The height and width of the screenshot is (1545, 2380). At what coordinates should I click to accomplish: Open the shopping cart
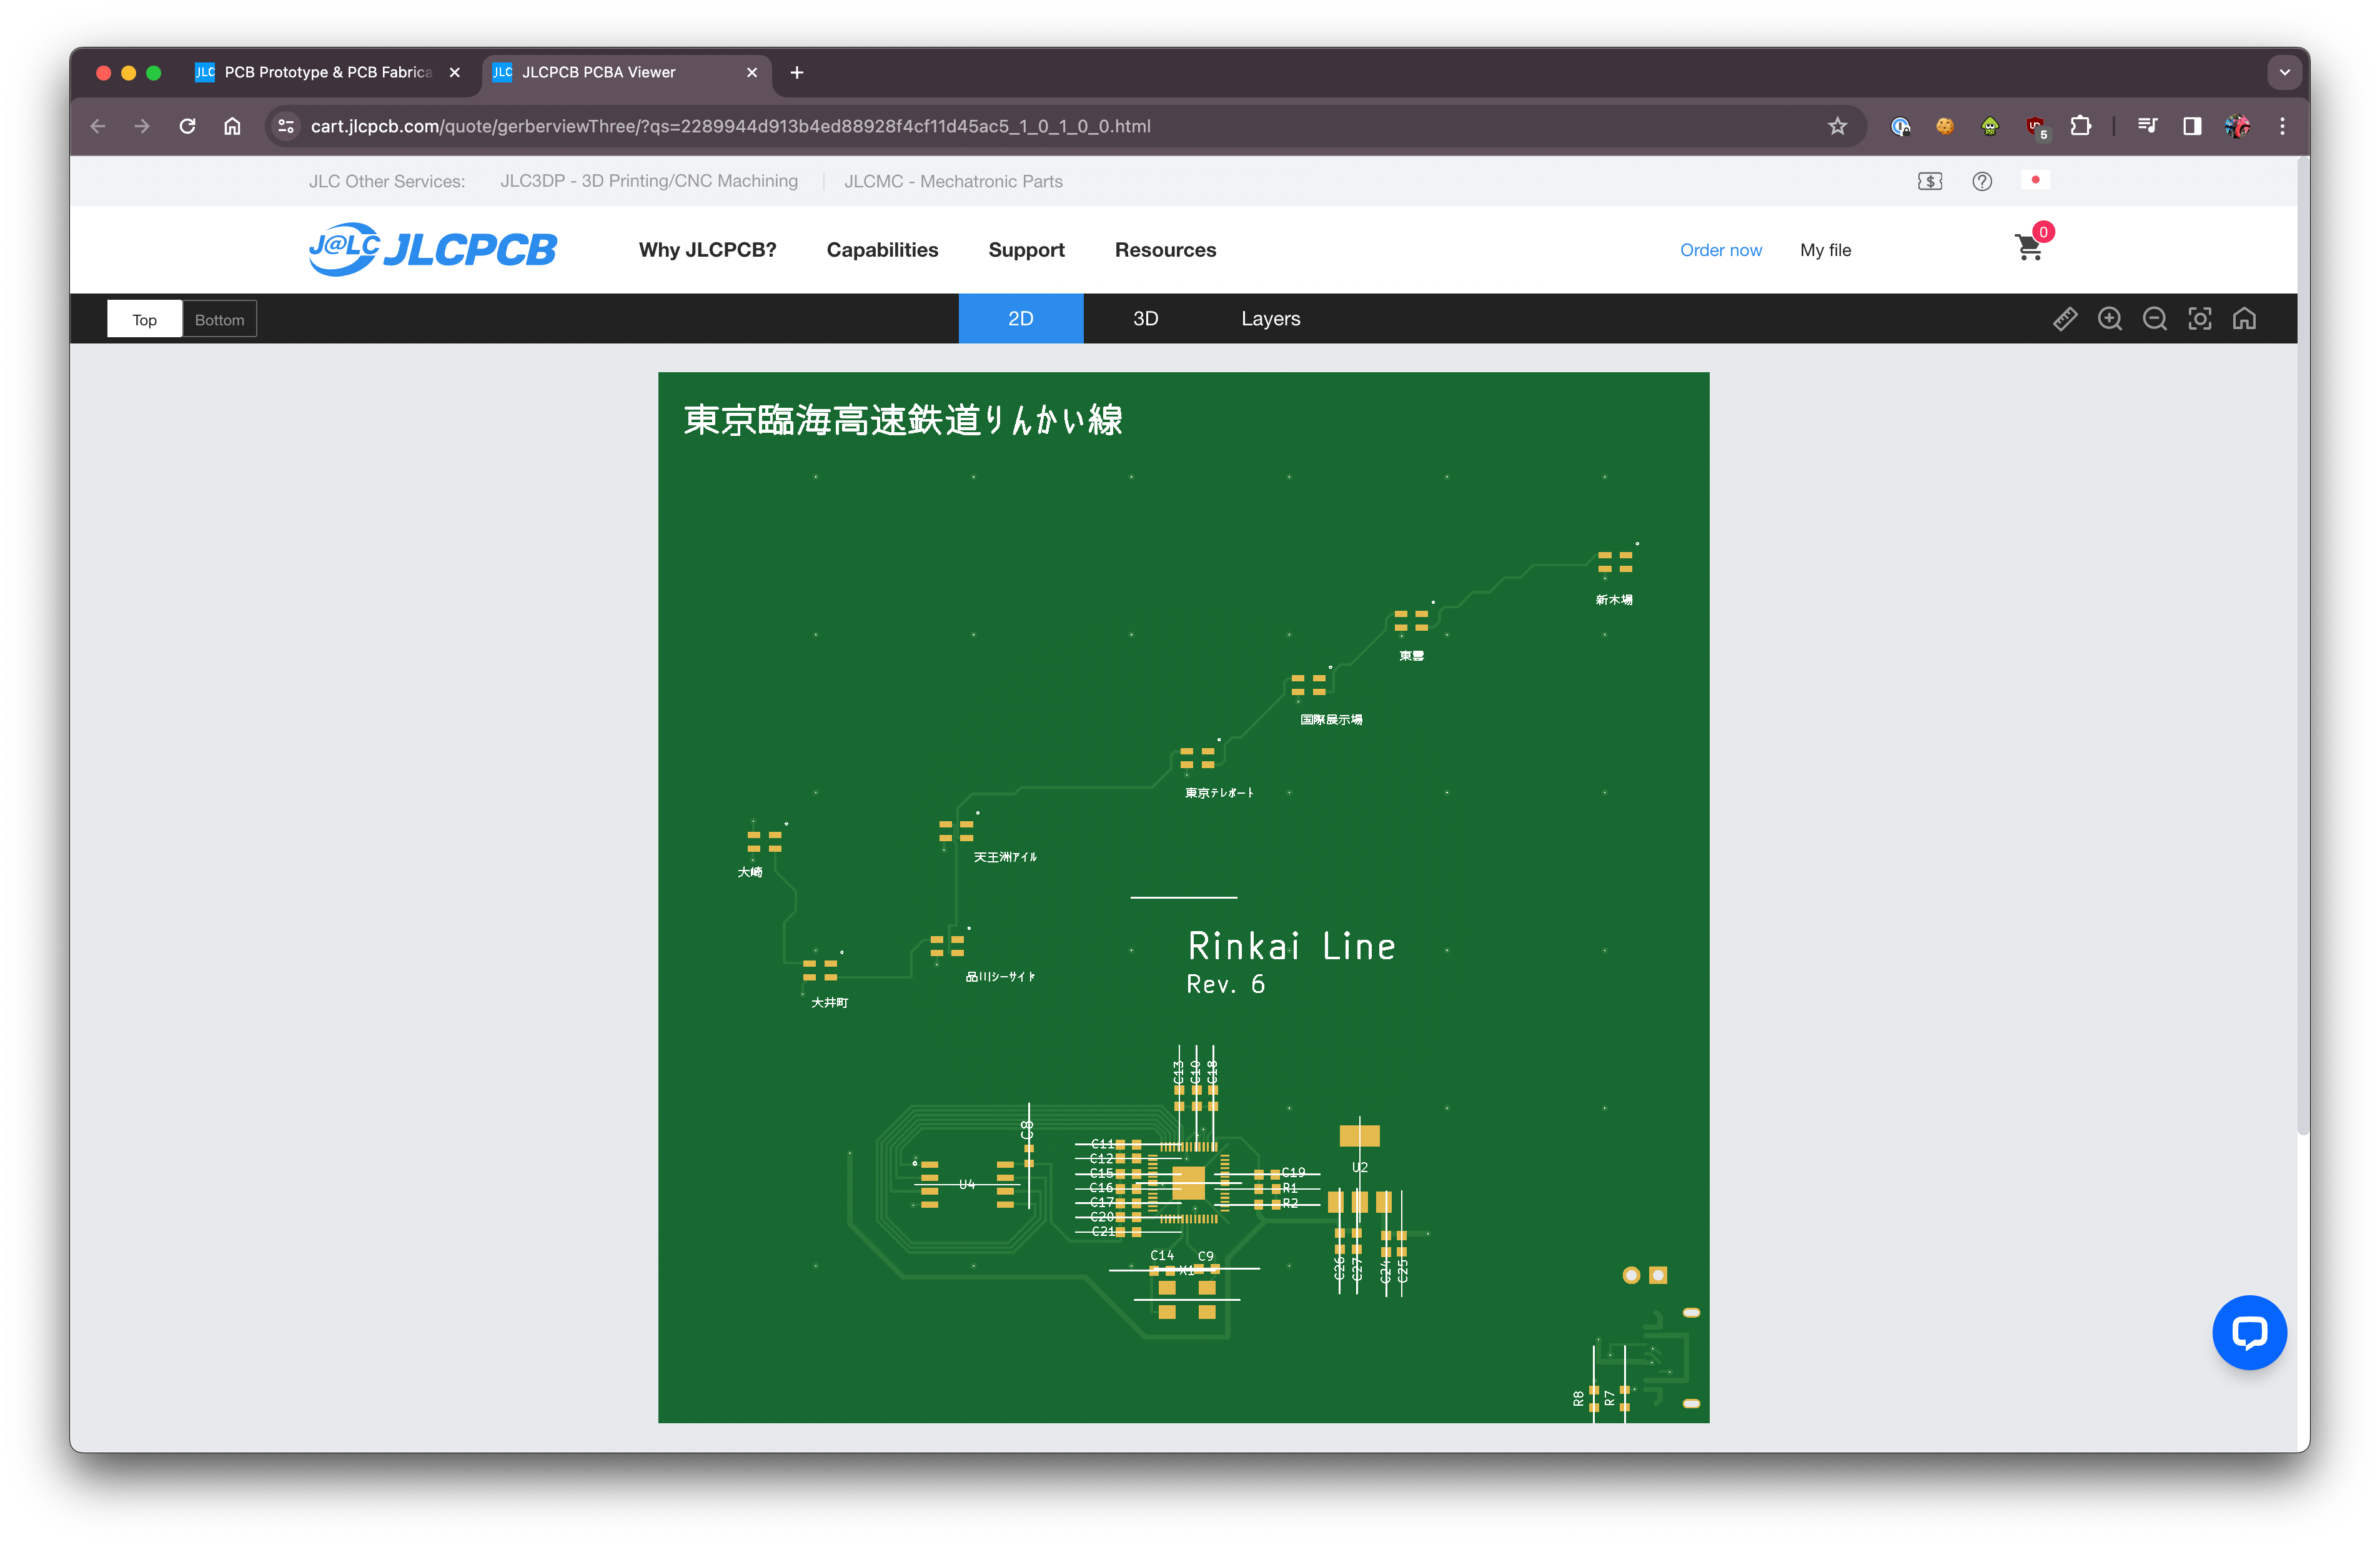pos(2030,247)
